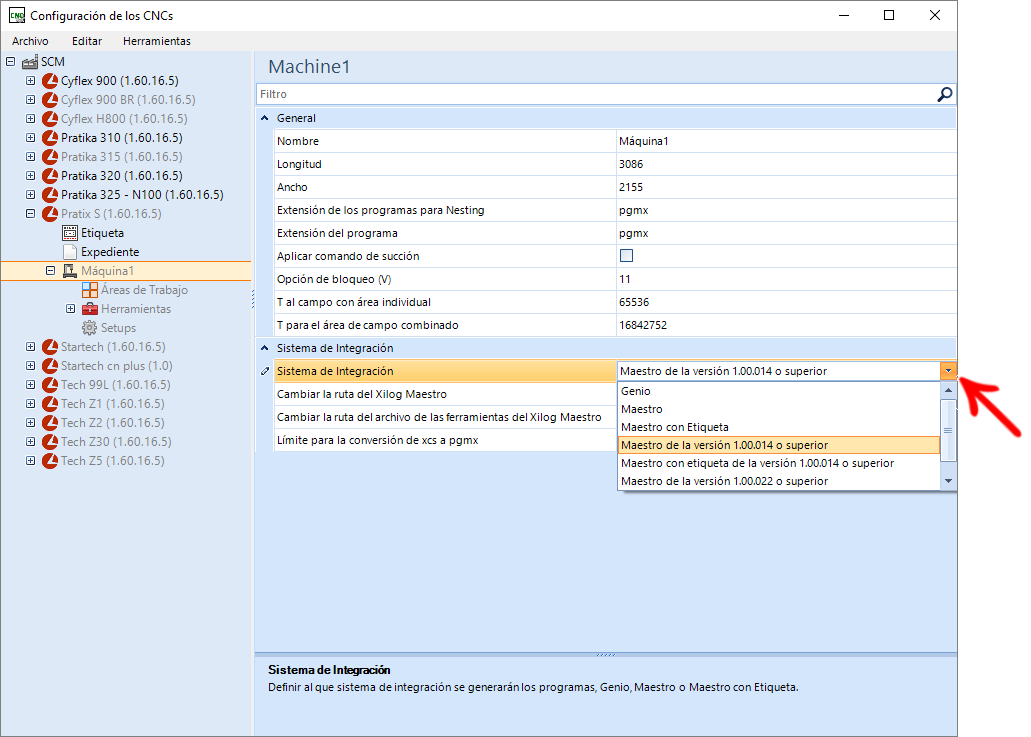Select the Etiqueta tree item
Image resolution: width=1031 pixels, height=737 pixels.
[x=102, y=233]
